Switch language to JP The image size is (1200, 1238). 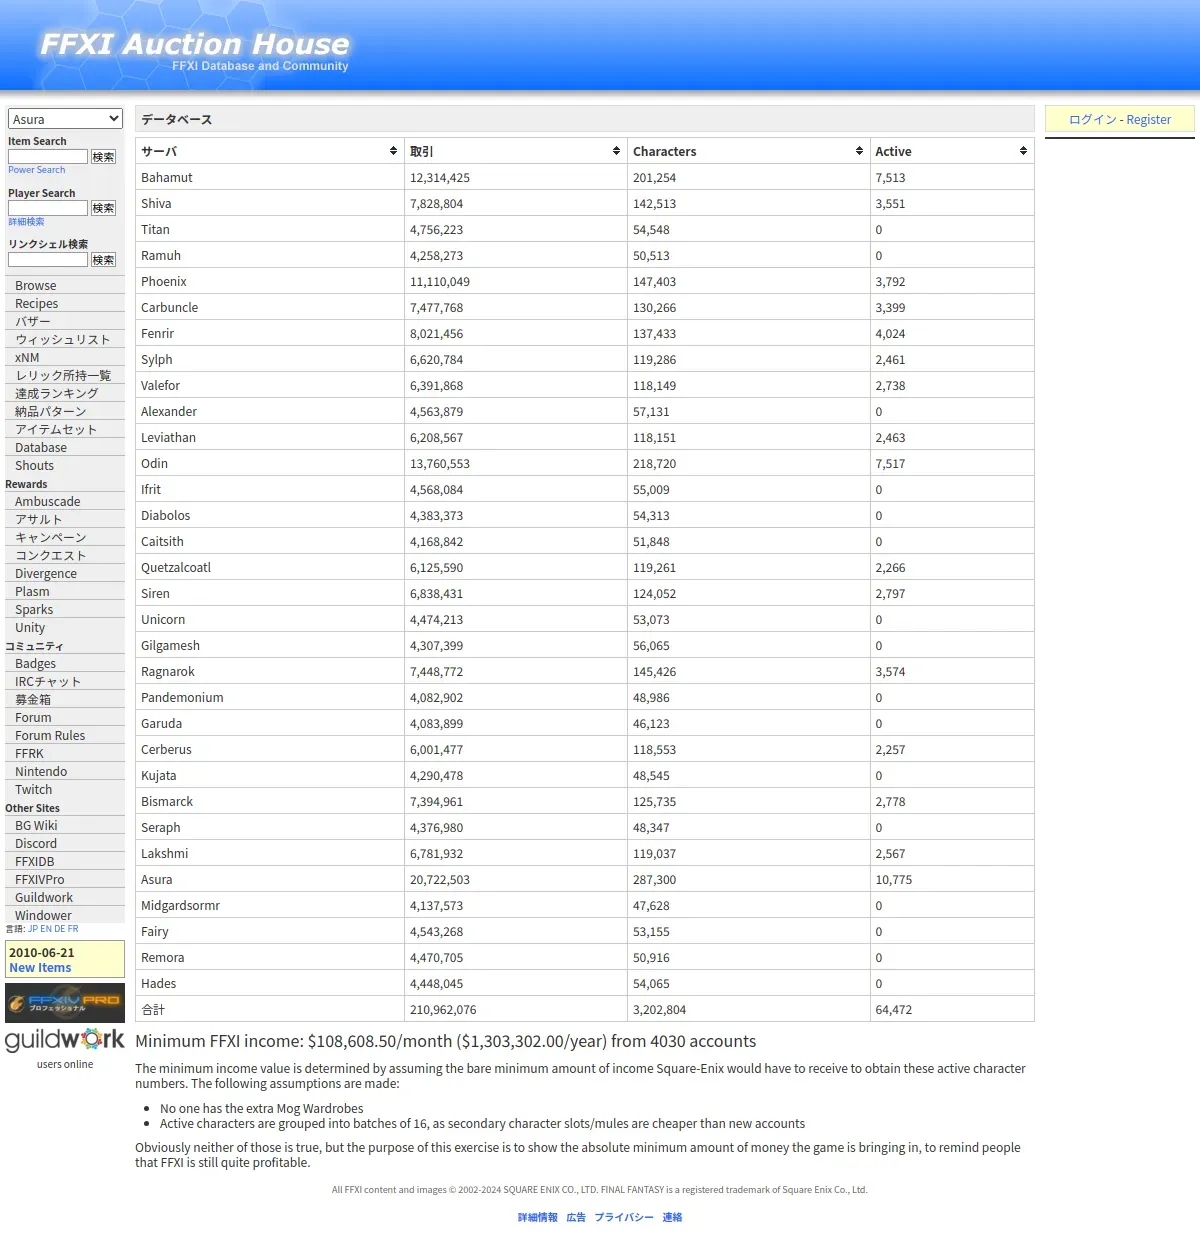33,929
